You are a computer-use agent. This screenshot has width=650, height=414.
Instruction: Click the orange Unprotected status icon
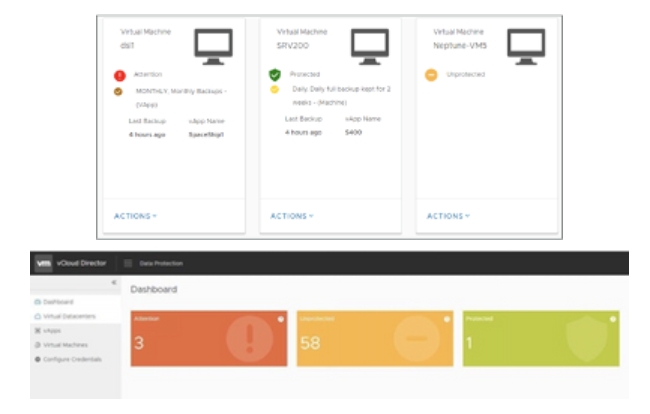tap(431, 75)
